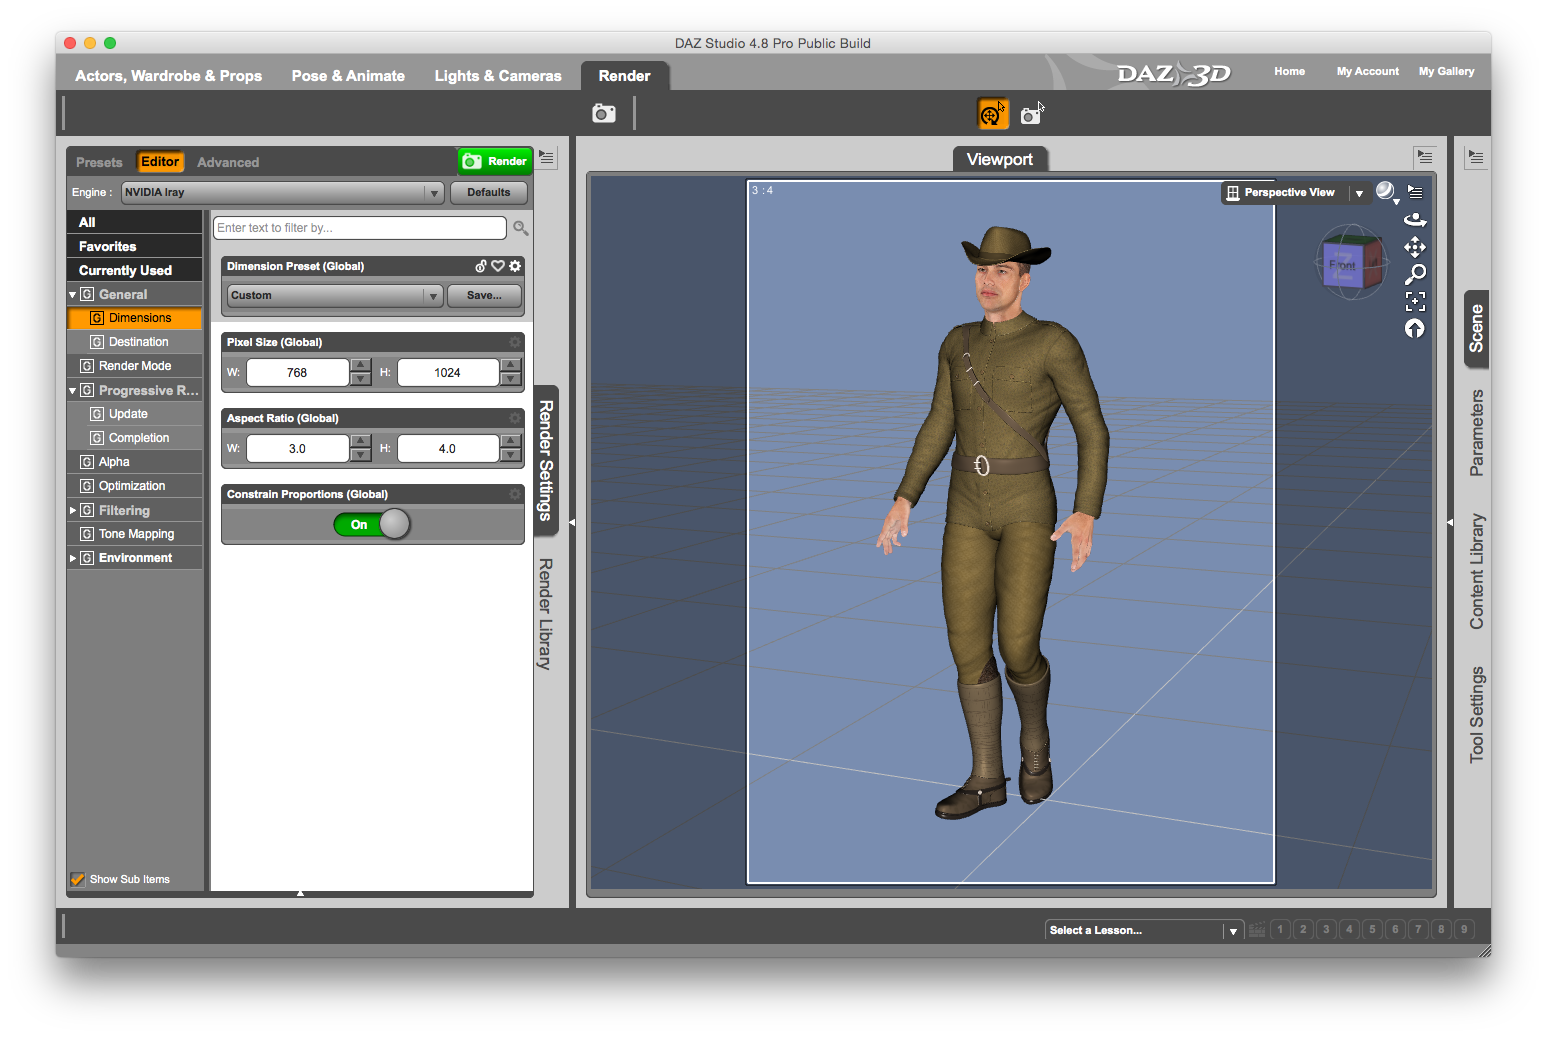
Task: Open the Engine NVIDIA Iray dropdown
Action: 282,192
